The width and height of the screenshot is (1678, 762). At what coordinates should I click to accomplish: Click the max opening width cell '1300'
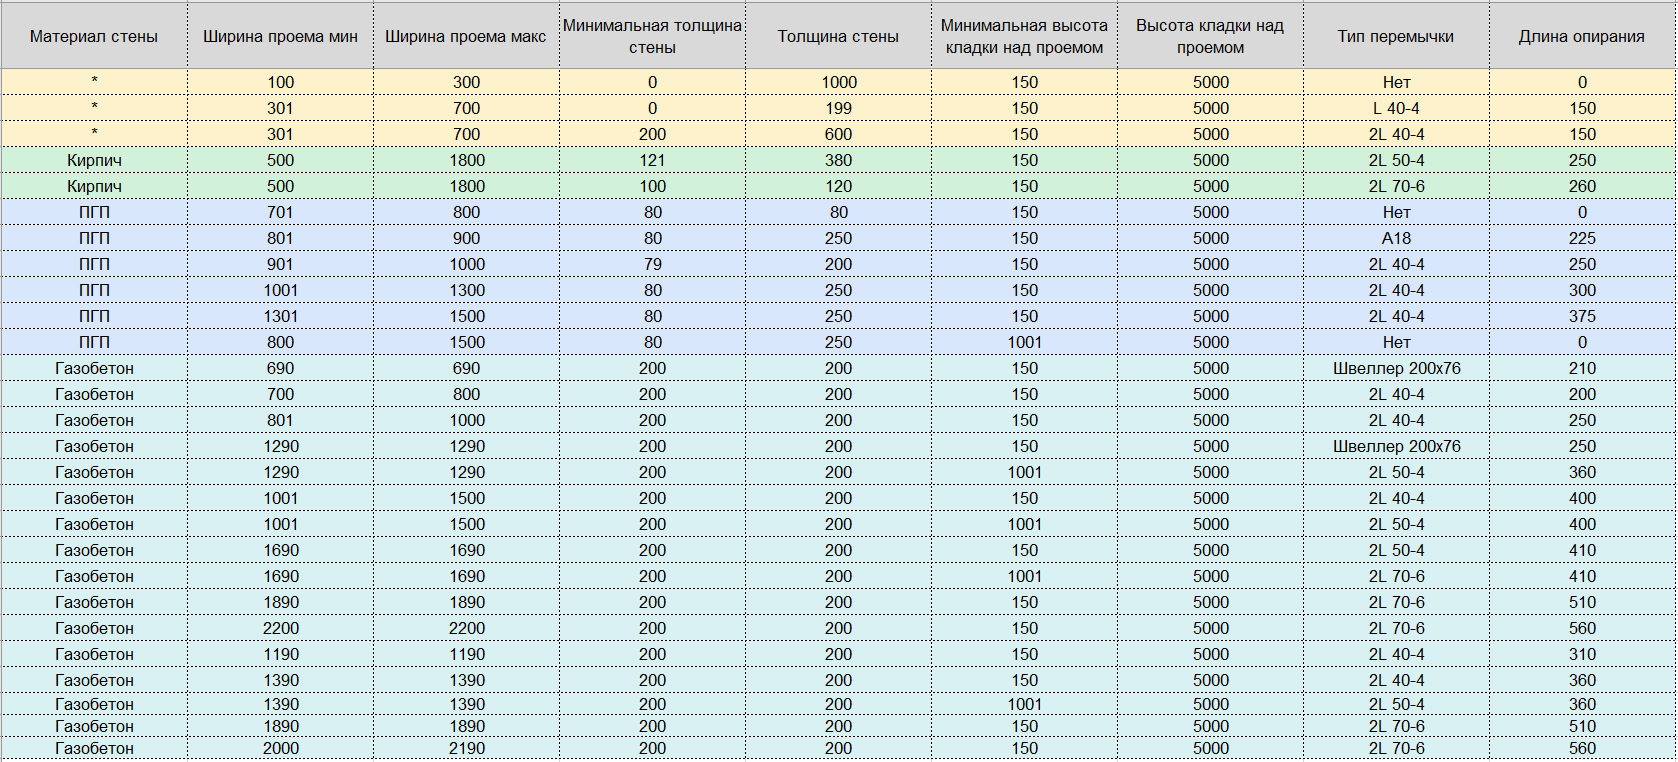point(466,290)
